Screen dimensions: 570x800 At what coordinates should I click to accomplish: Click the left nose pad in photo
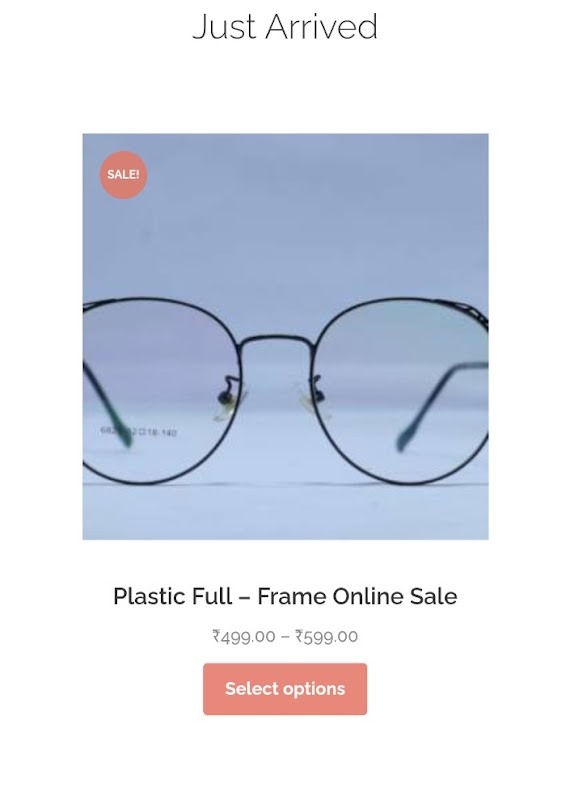[228, 399]
